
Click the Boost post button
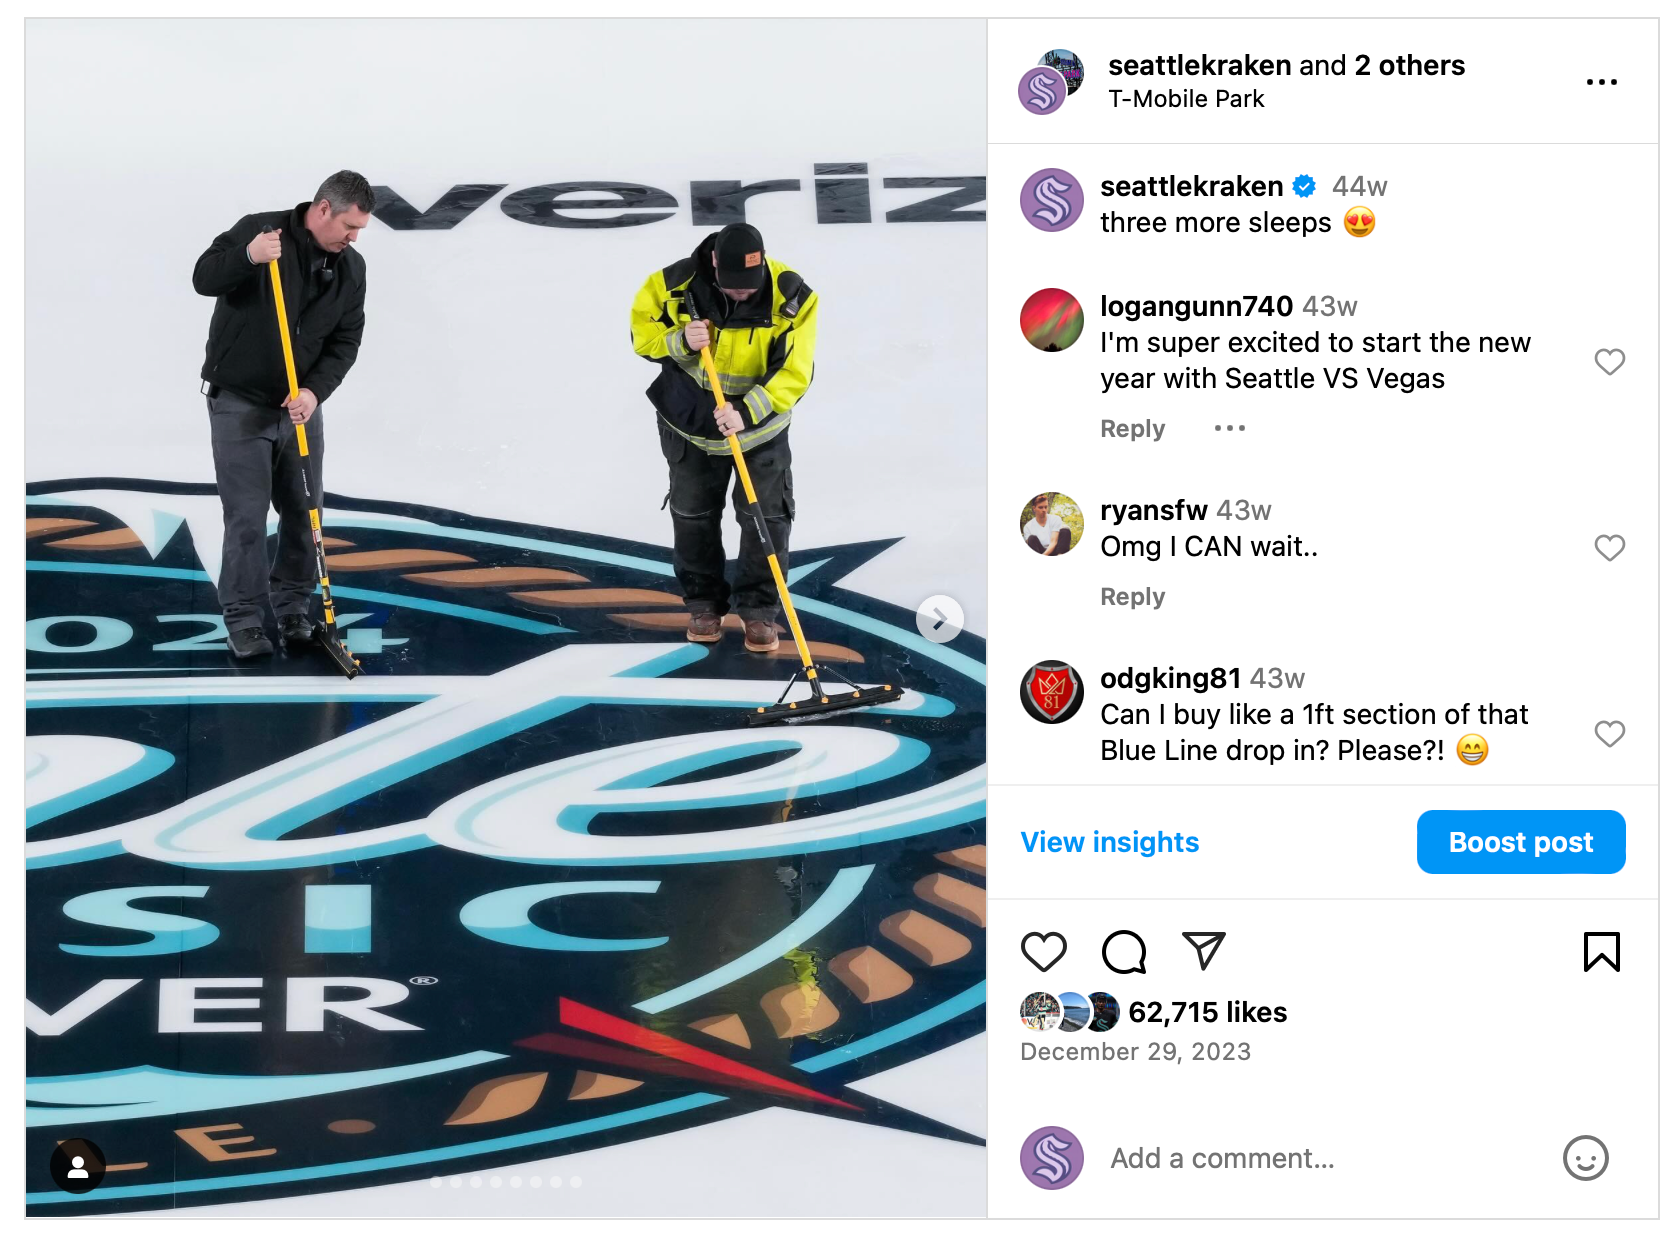pyautogui.click(x=1520, y=842)
